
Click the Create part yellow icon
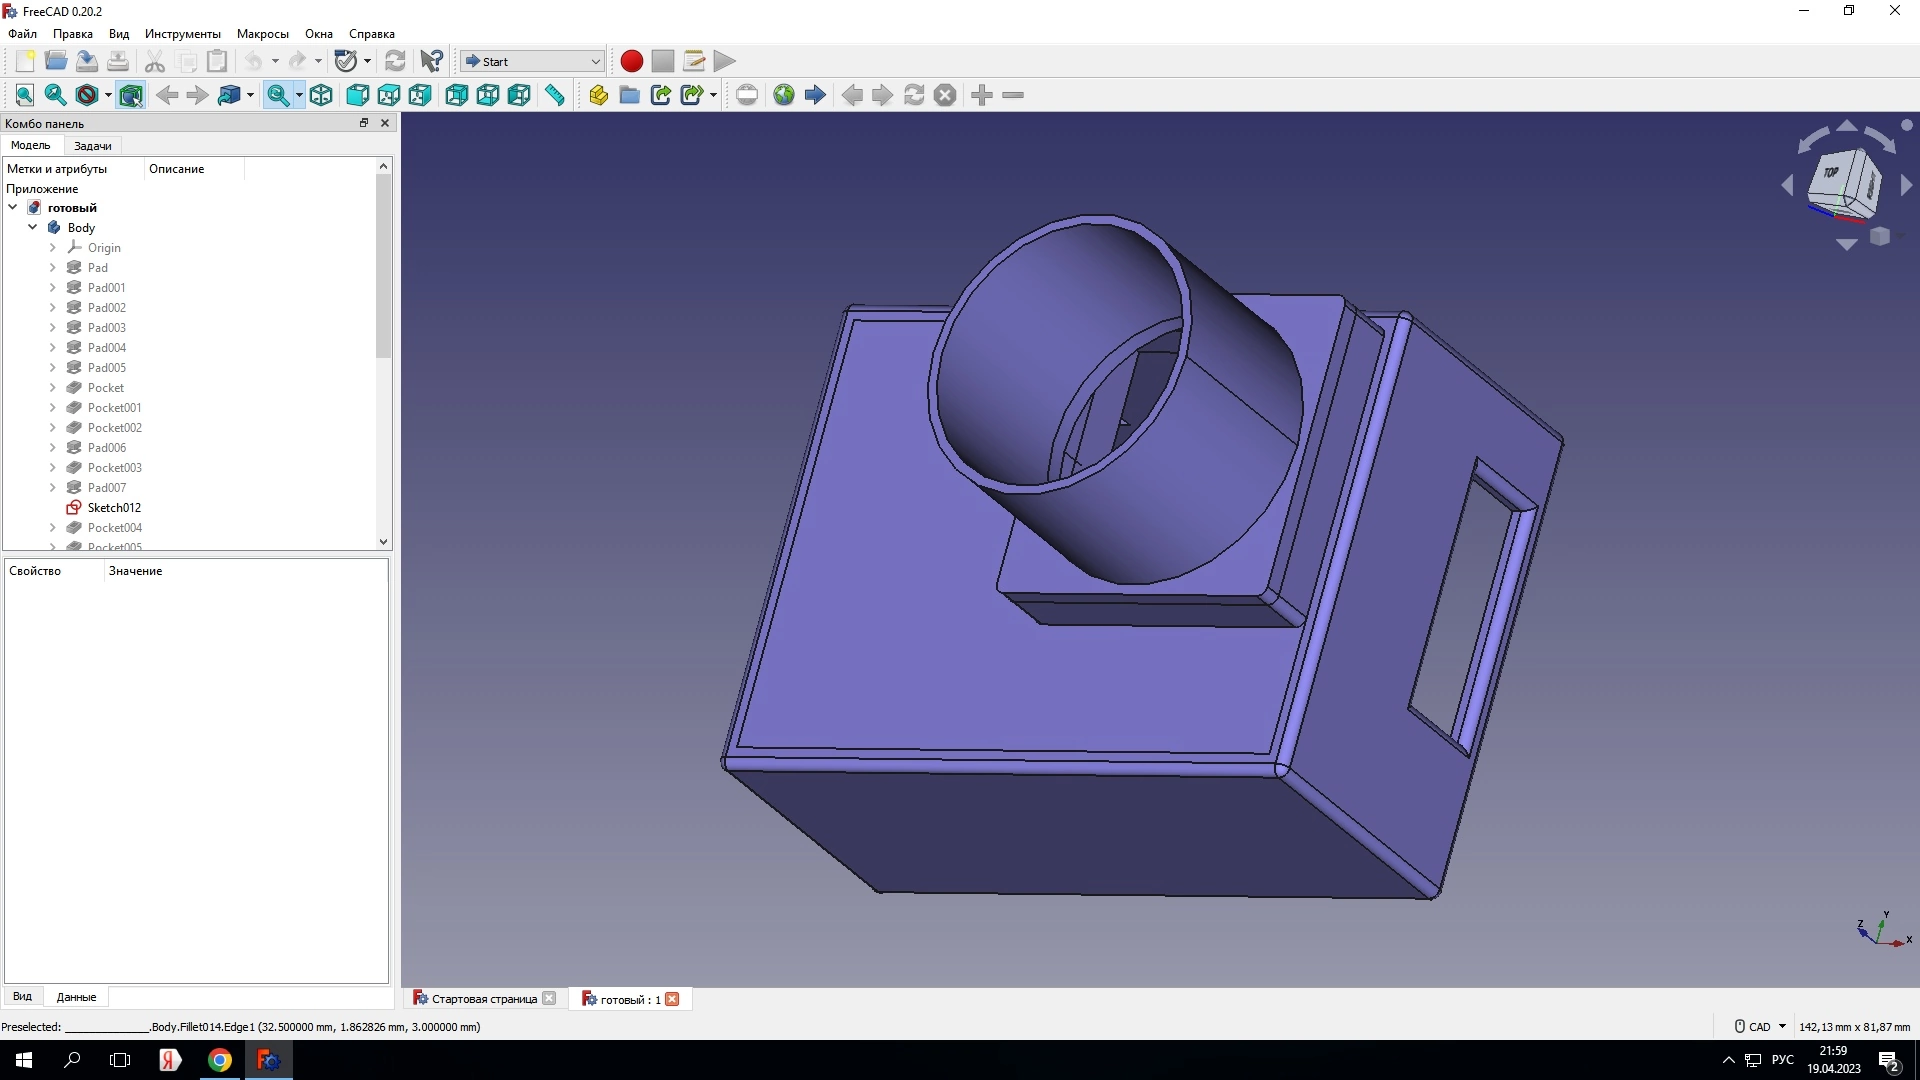pos(598,95)
